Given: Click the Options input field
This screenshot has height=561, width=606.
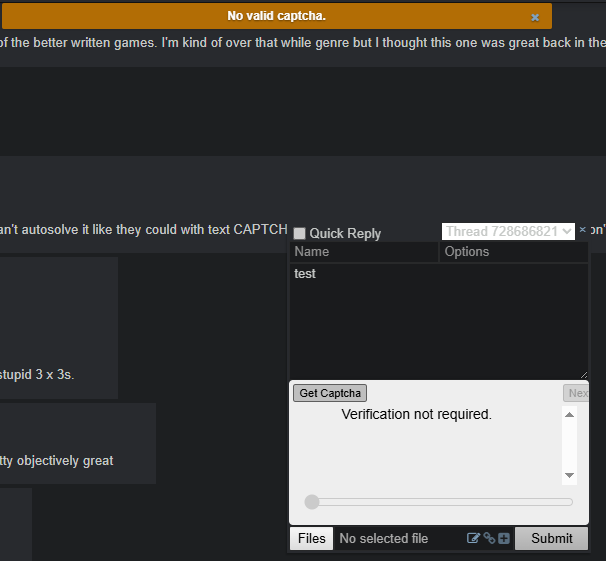Looking at the screenshot, I should (x=514, y=252).
